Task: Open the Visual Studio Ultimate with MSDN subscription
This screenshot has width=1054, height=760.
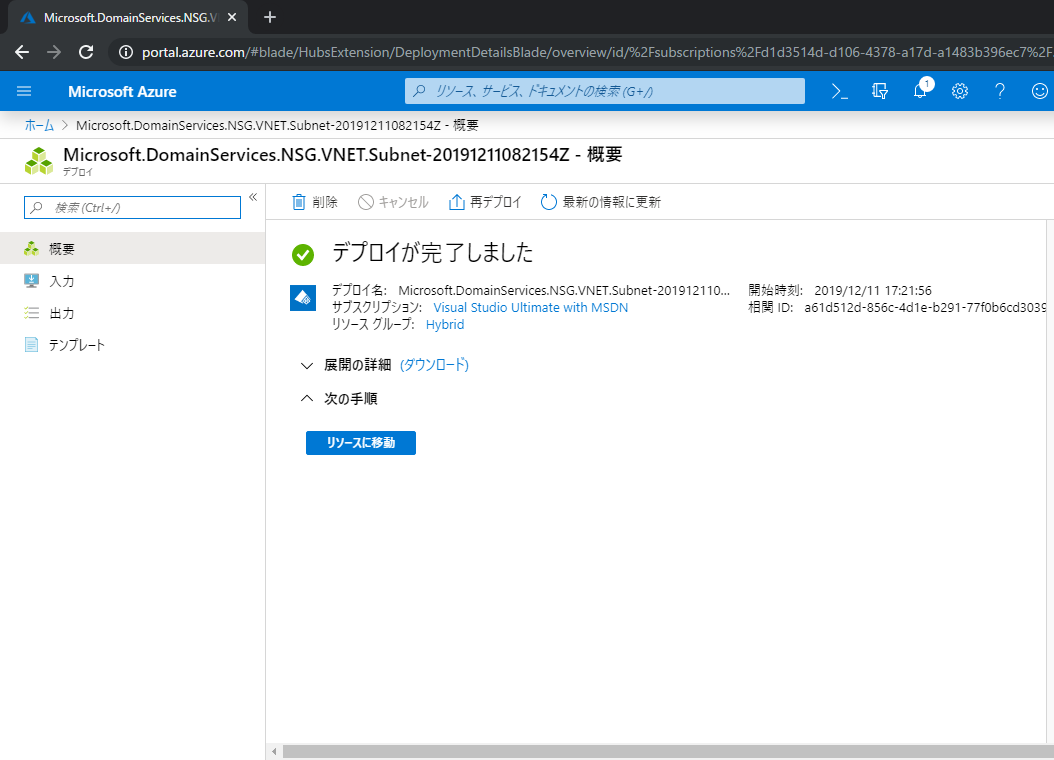Action: (530, 308)
